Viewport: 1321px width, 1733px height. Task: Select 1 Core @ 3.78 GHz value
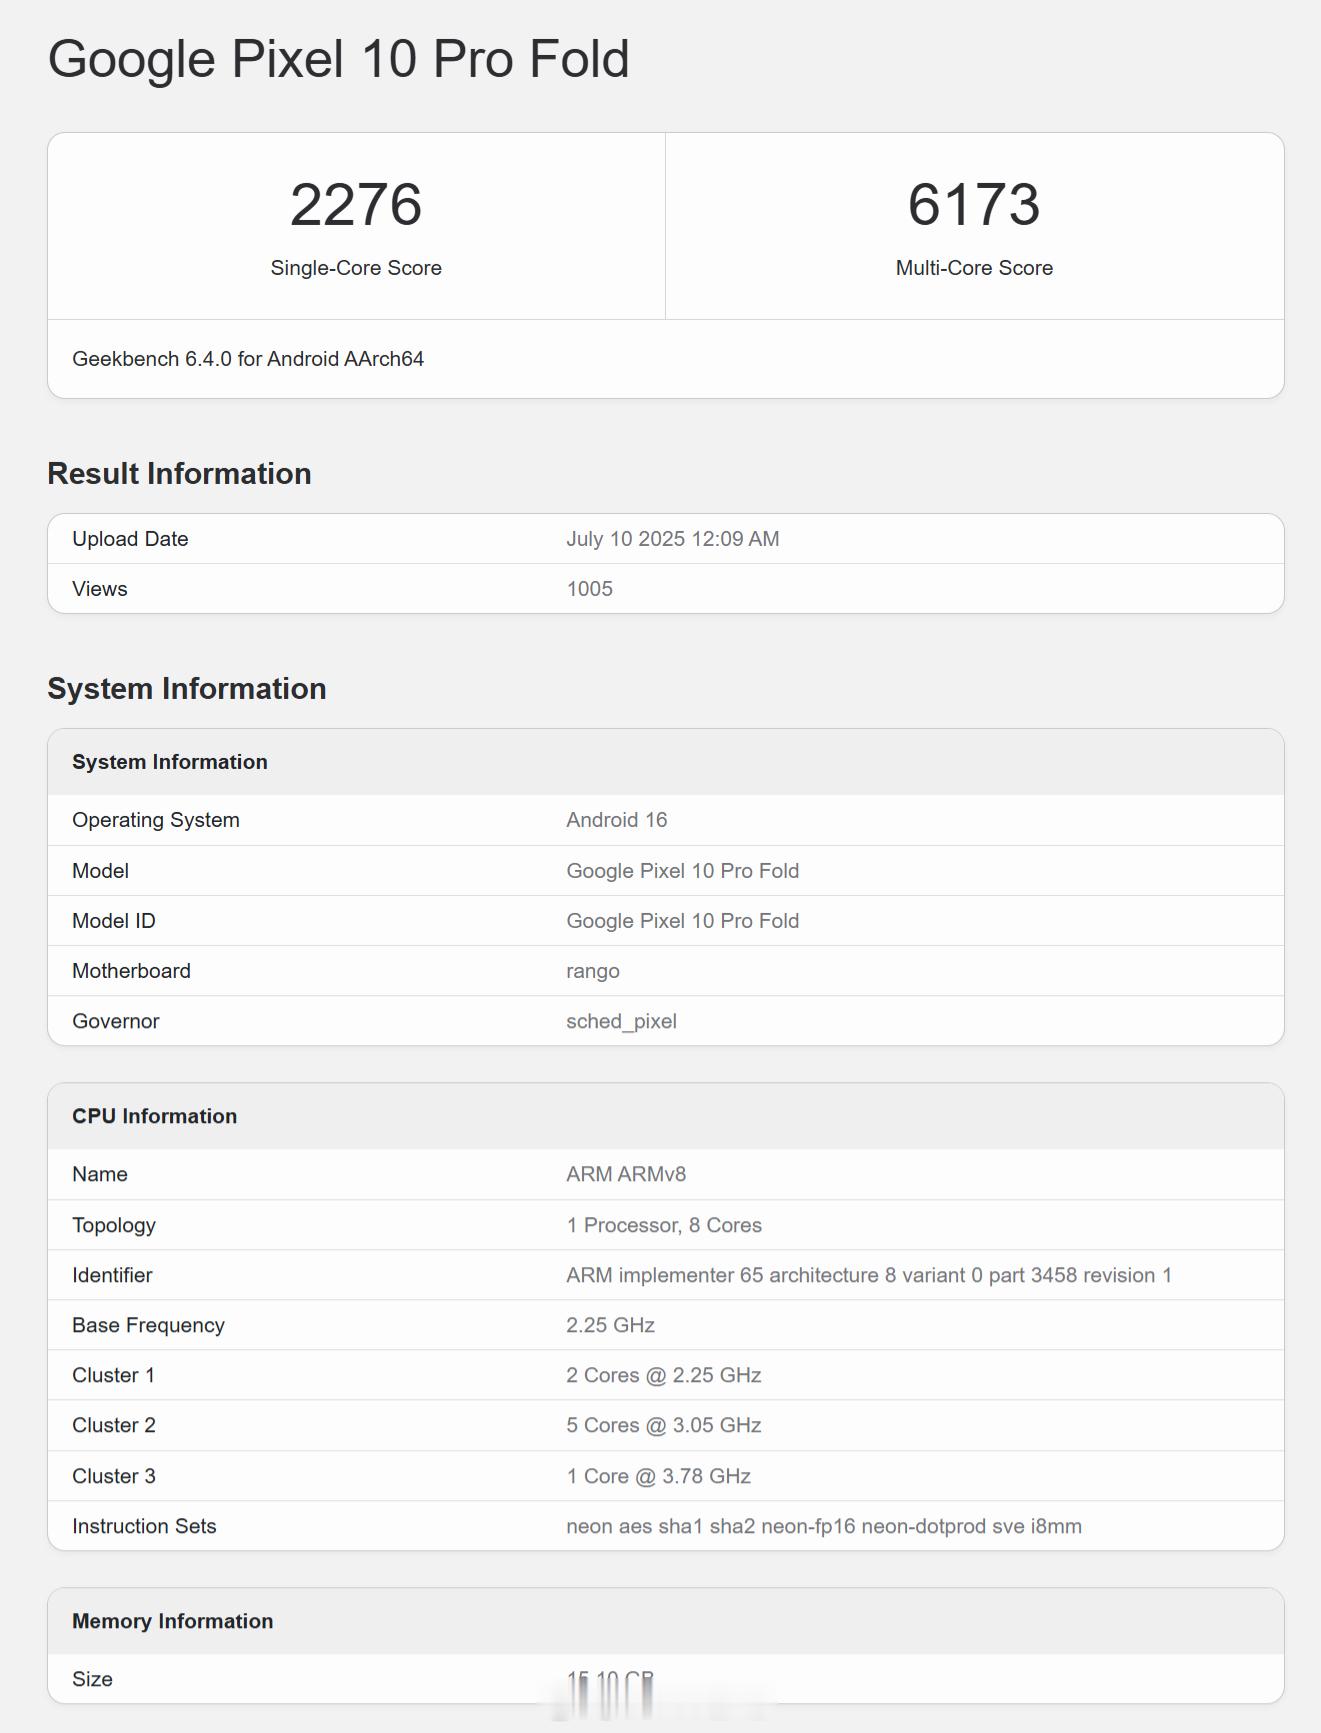pos(659,1476)
